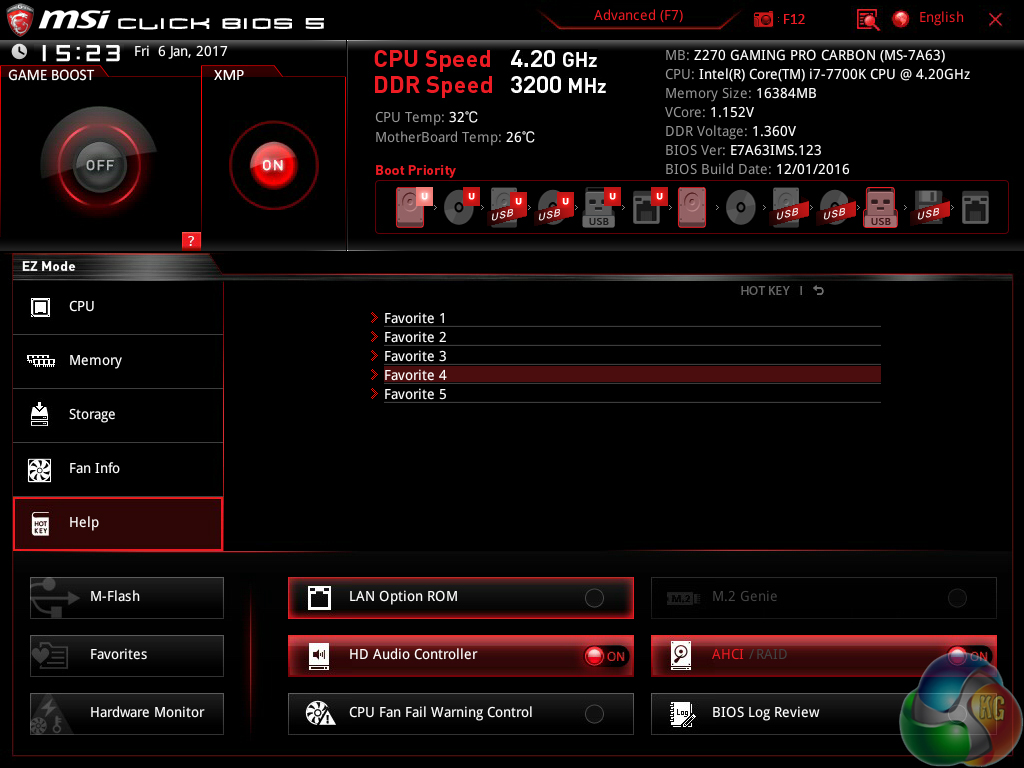Expand the Favorite 3 entry
The height and width of the screenshot is (768, 1024).
[x=415, y=356]
